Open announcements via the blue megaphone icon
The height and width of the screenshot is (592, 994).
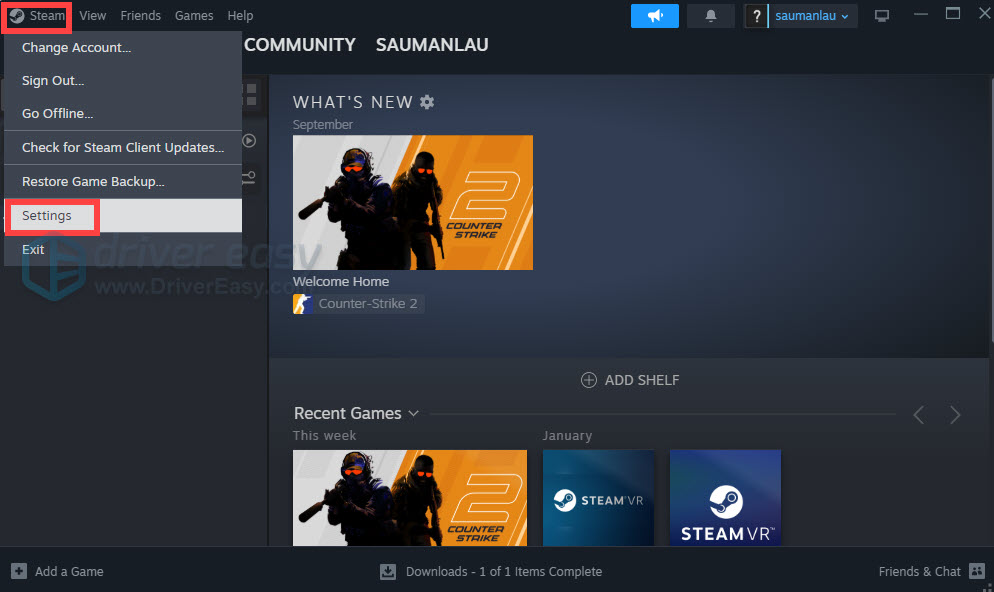[655, 15]
